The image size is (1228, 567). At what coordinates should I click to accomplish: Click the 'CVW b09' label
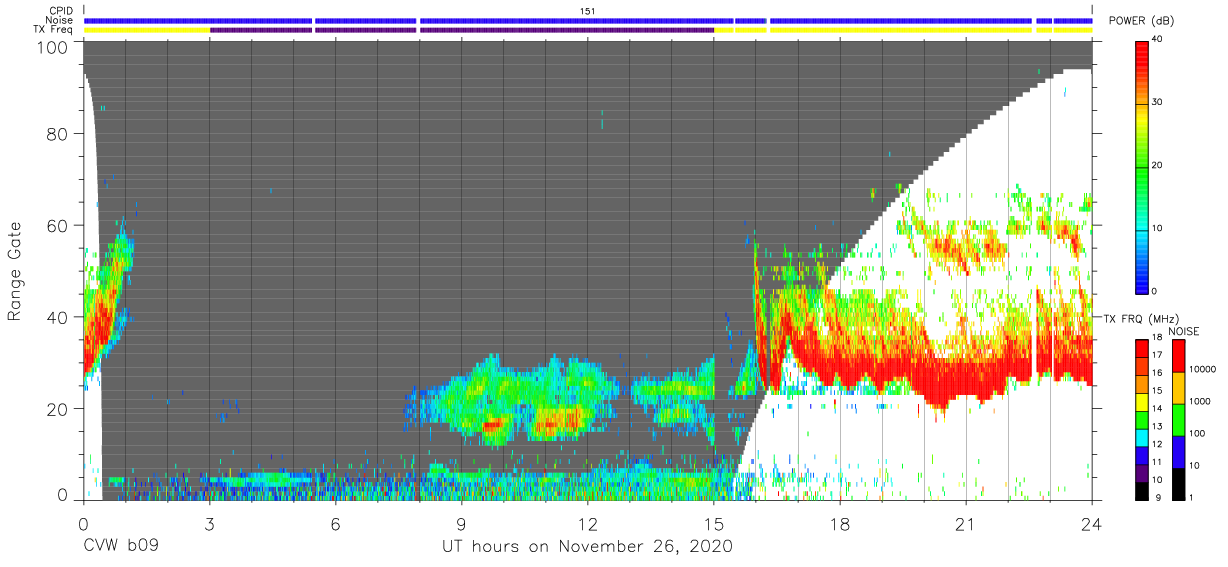[120, 547]
